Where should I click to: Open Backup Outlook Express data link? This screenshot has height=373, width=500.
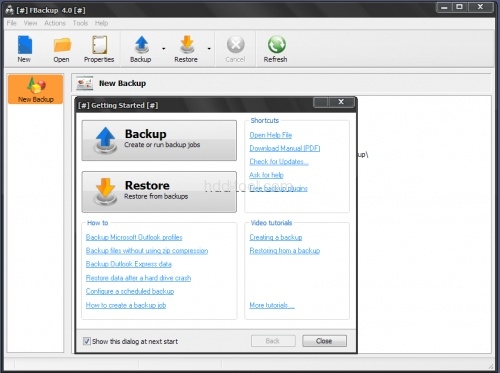click(129, 264)
